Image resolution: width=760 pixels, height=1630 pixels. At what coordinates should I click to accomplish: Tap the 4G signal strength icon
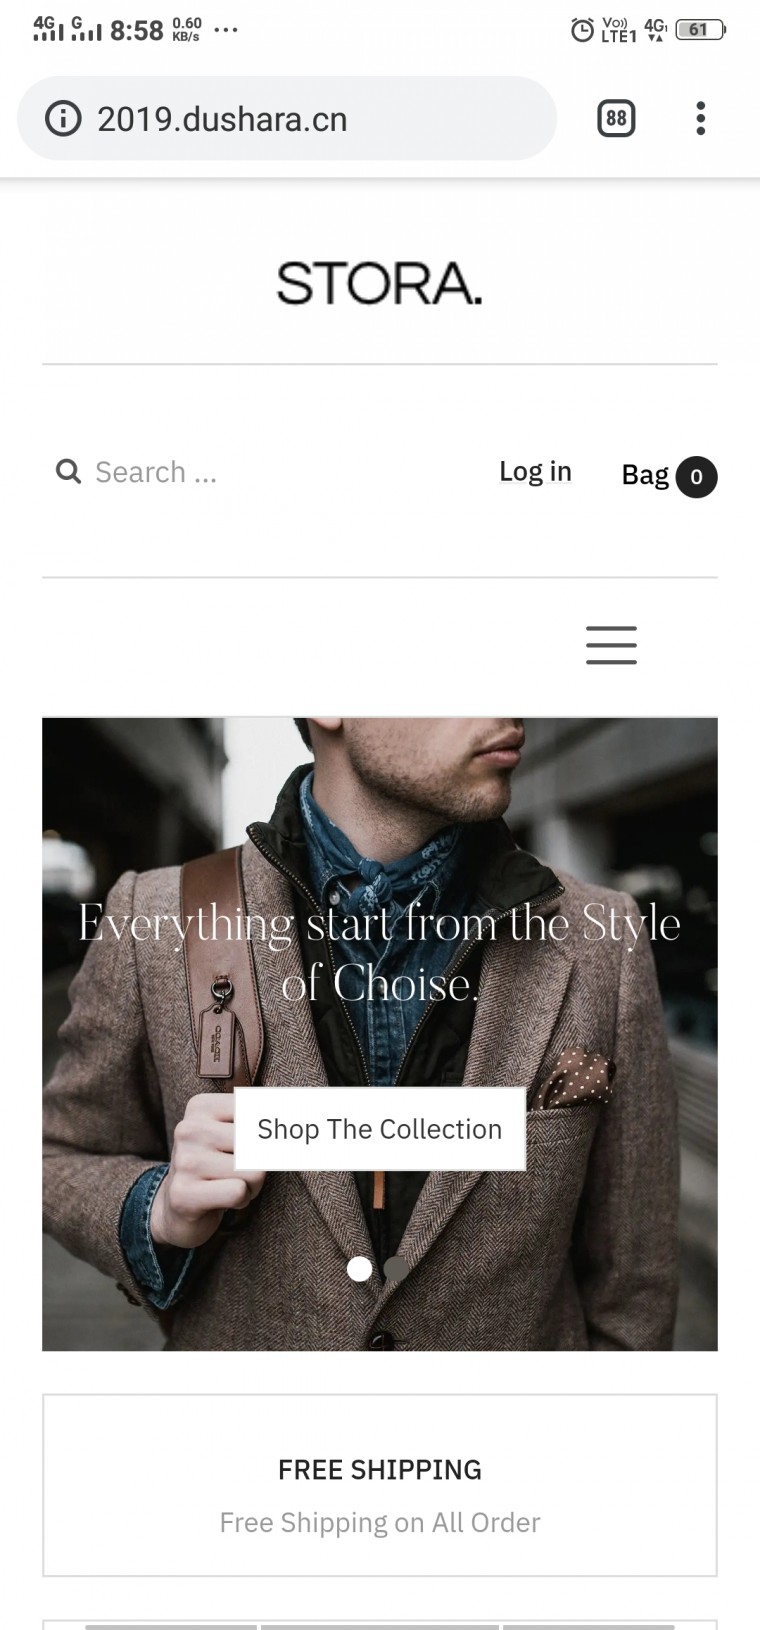pyautogui.click(x=47, y=28)
